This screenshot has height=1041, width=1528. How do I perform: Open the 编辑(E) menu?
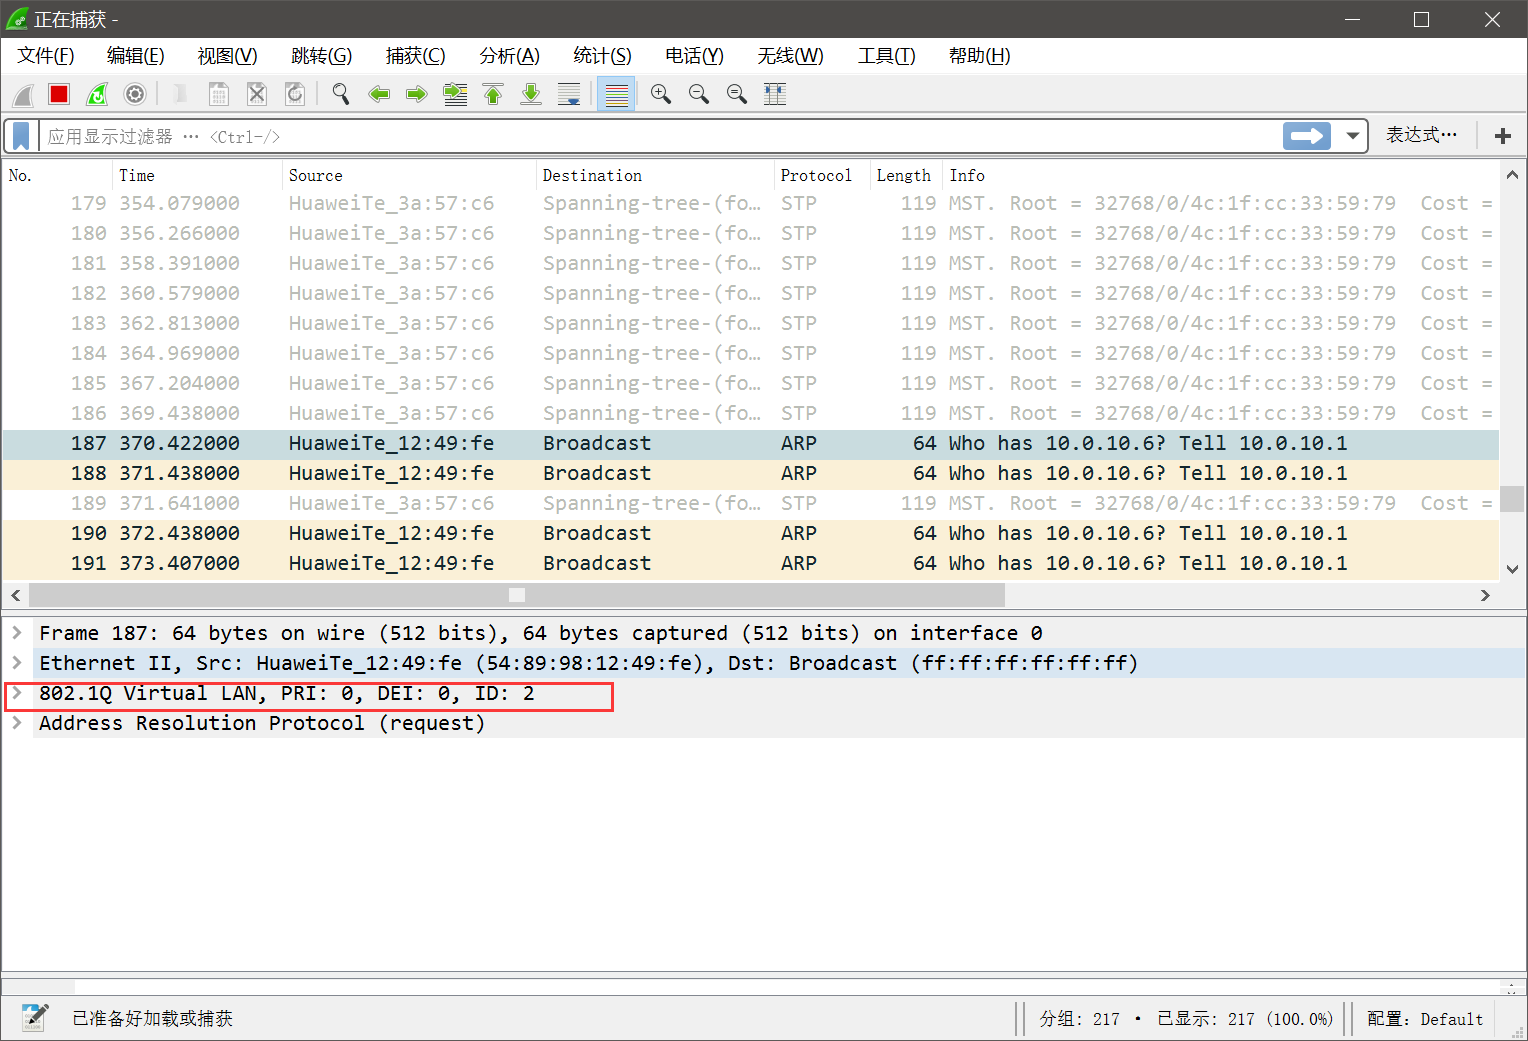tap(136, 56)
